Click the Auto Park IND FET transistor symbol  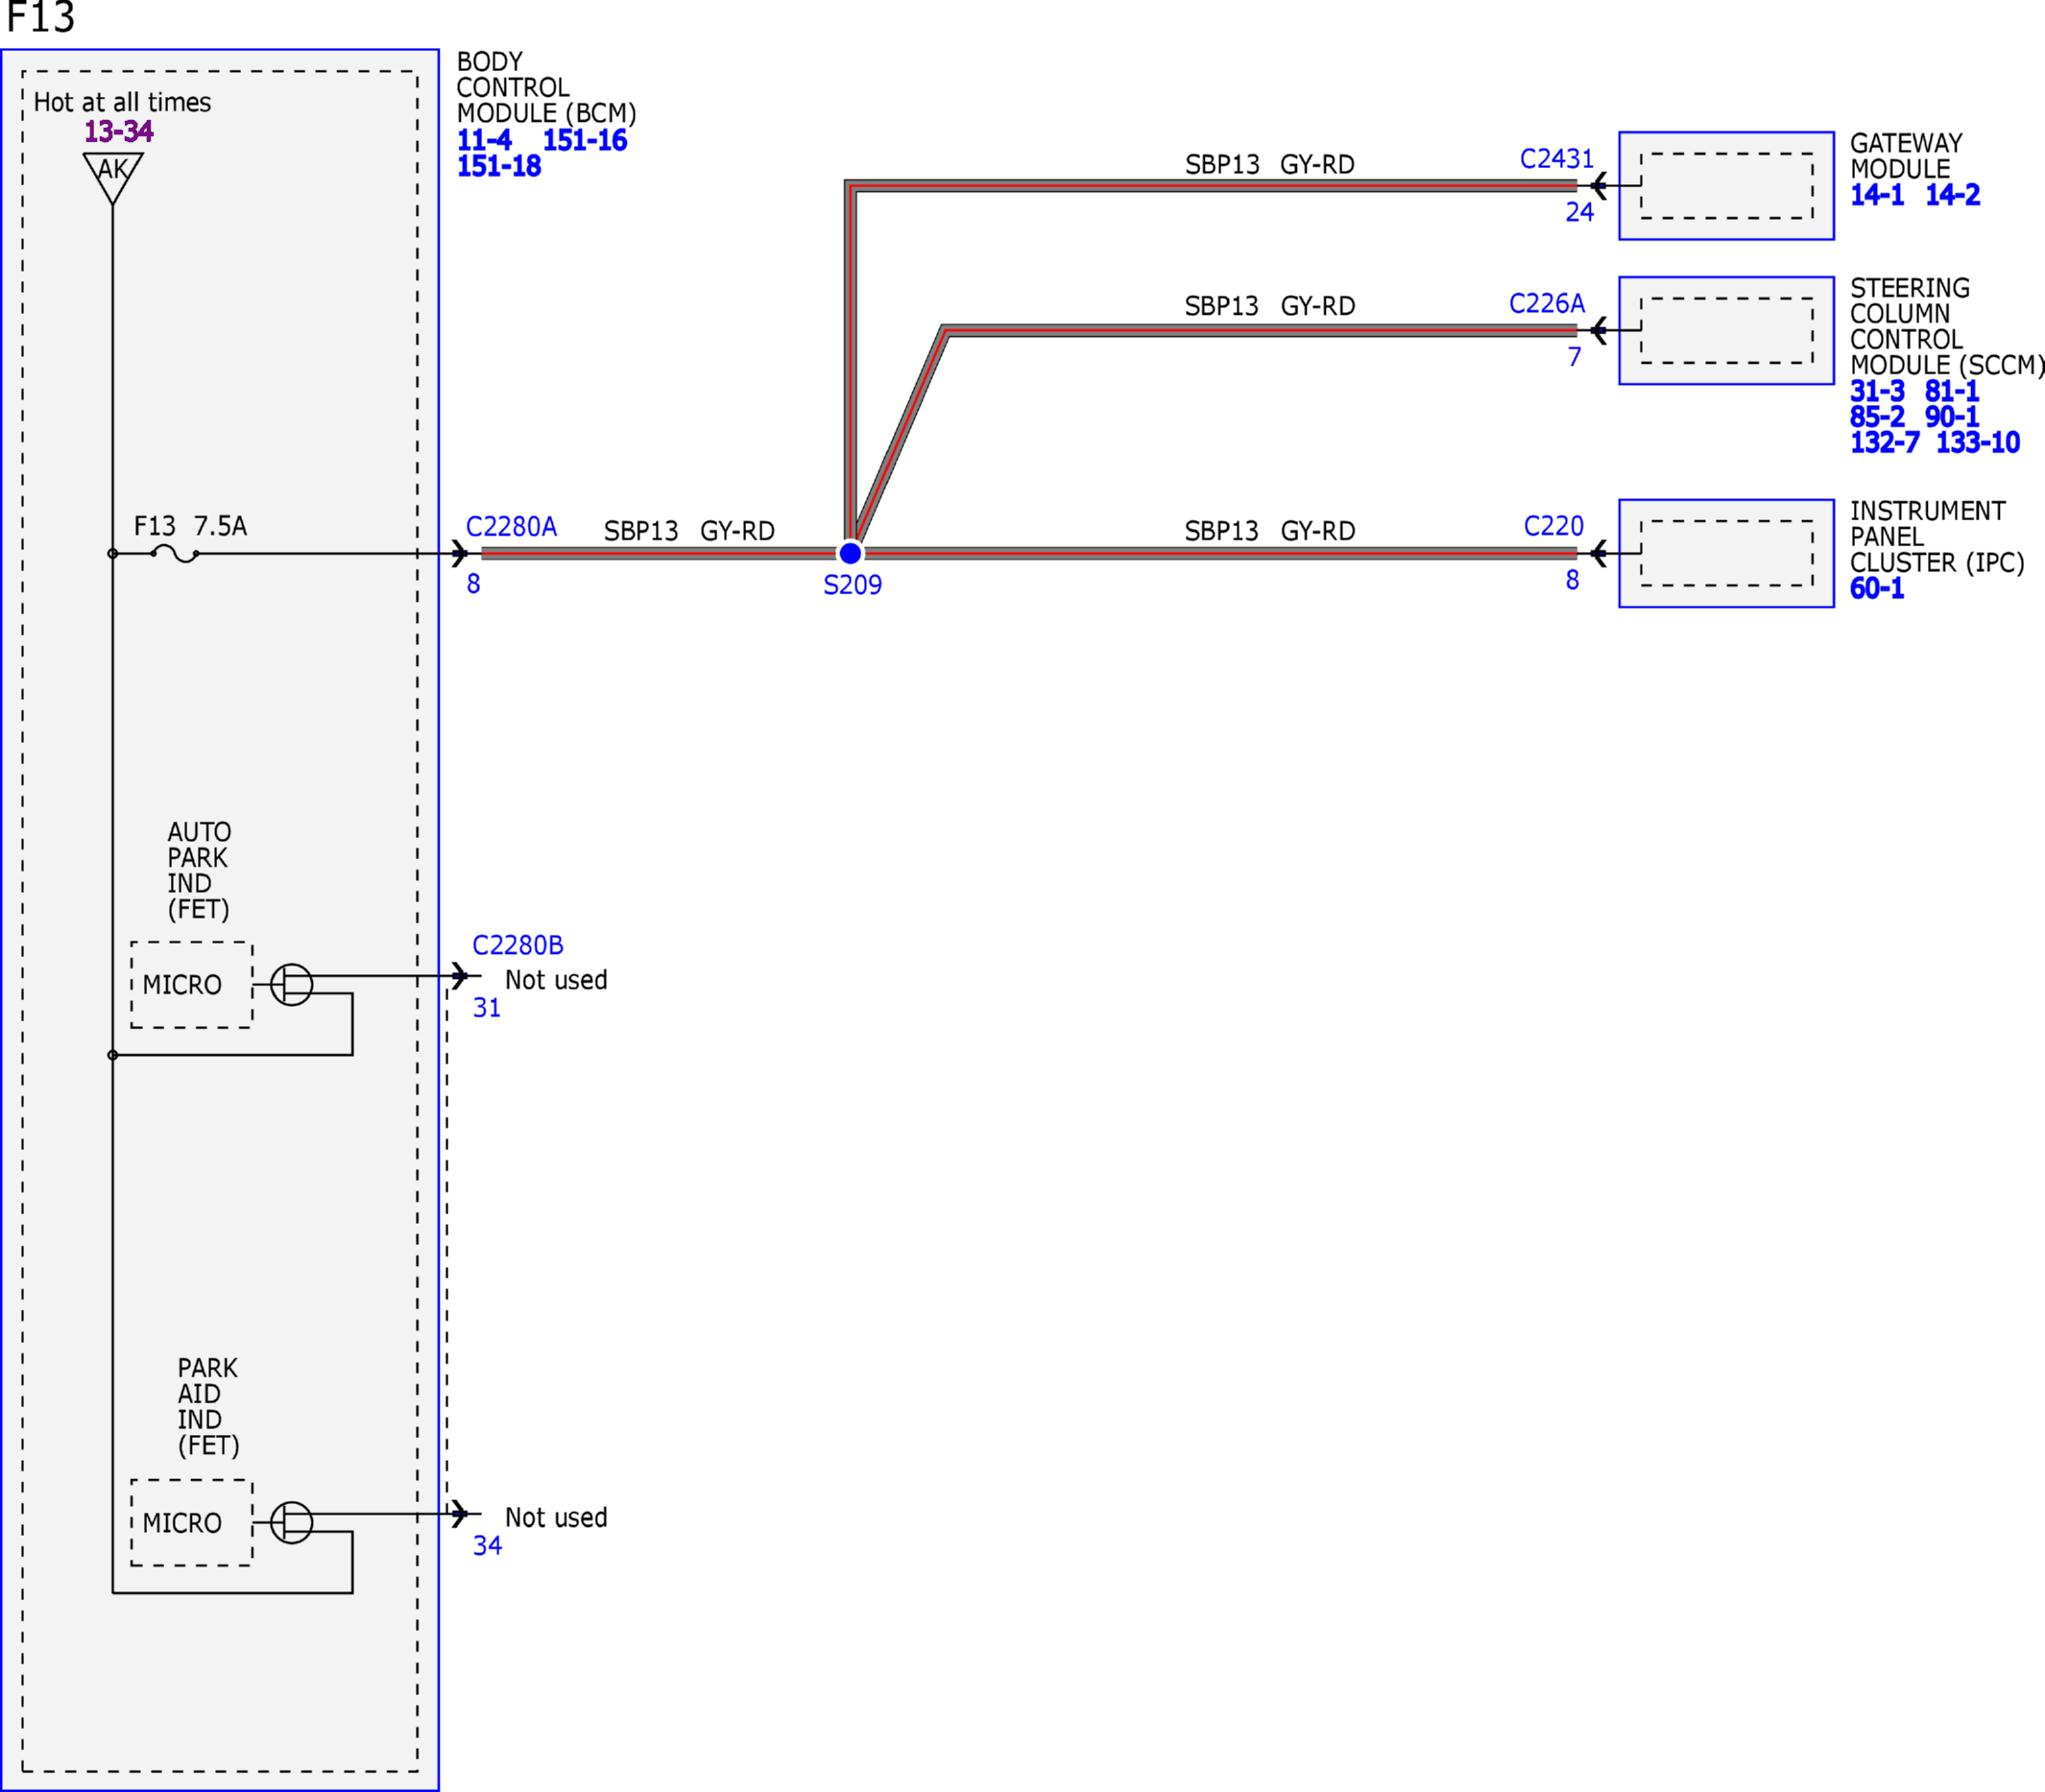(292, 985)
